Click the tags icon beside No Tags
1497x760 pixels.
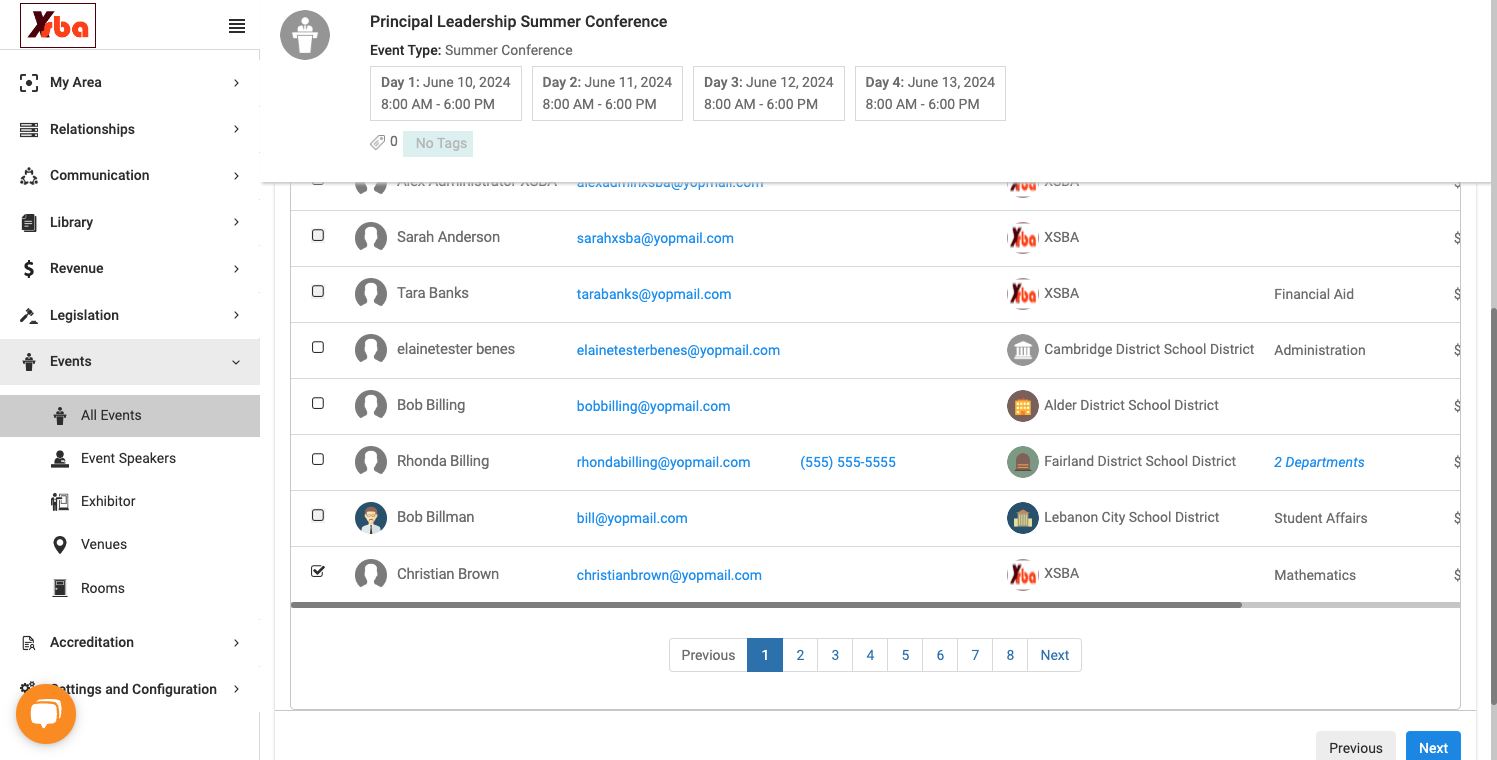point(378,143)
